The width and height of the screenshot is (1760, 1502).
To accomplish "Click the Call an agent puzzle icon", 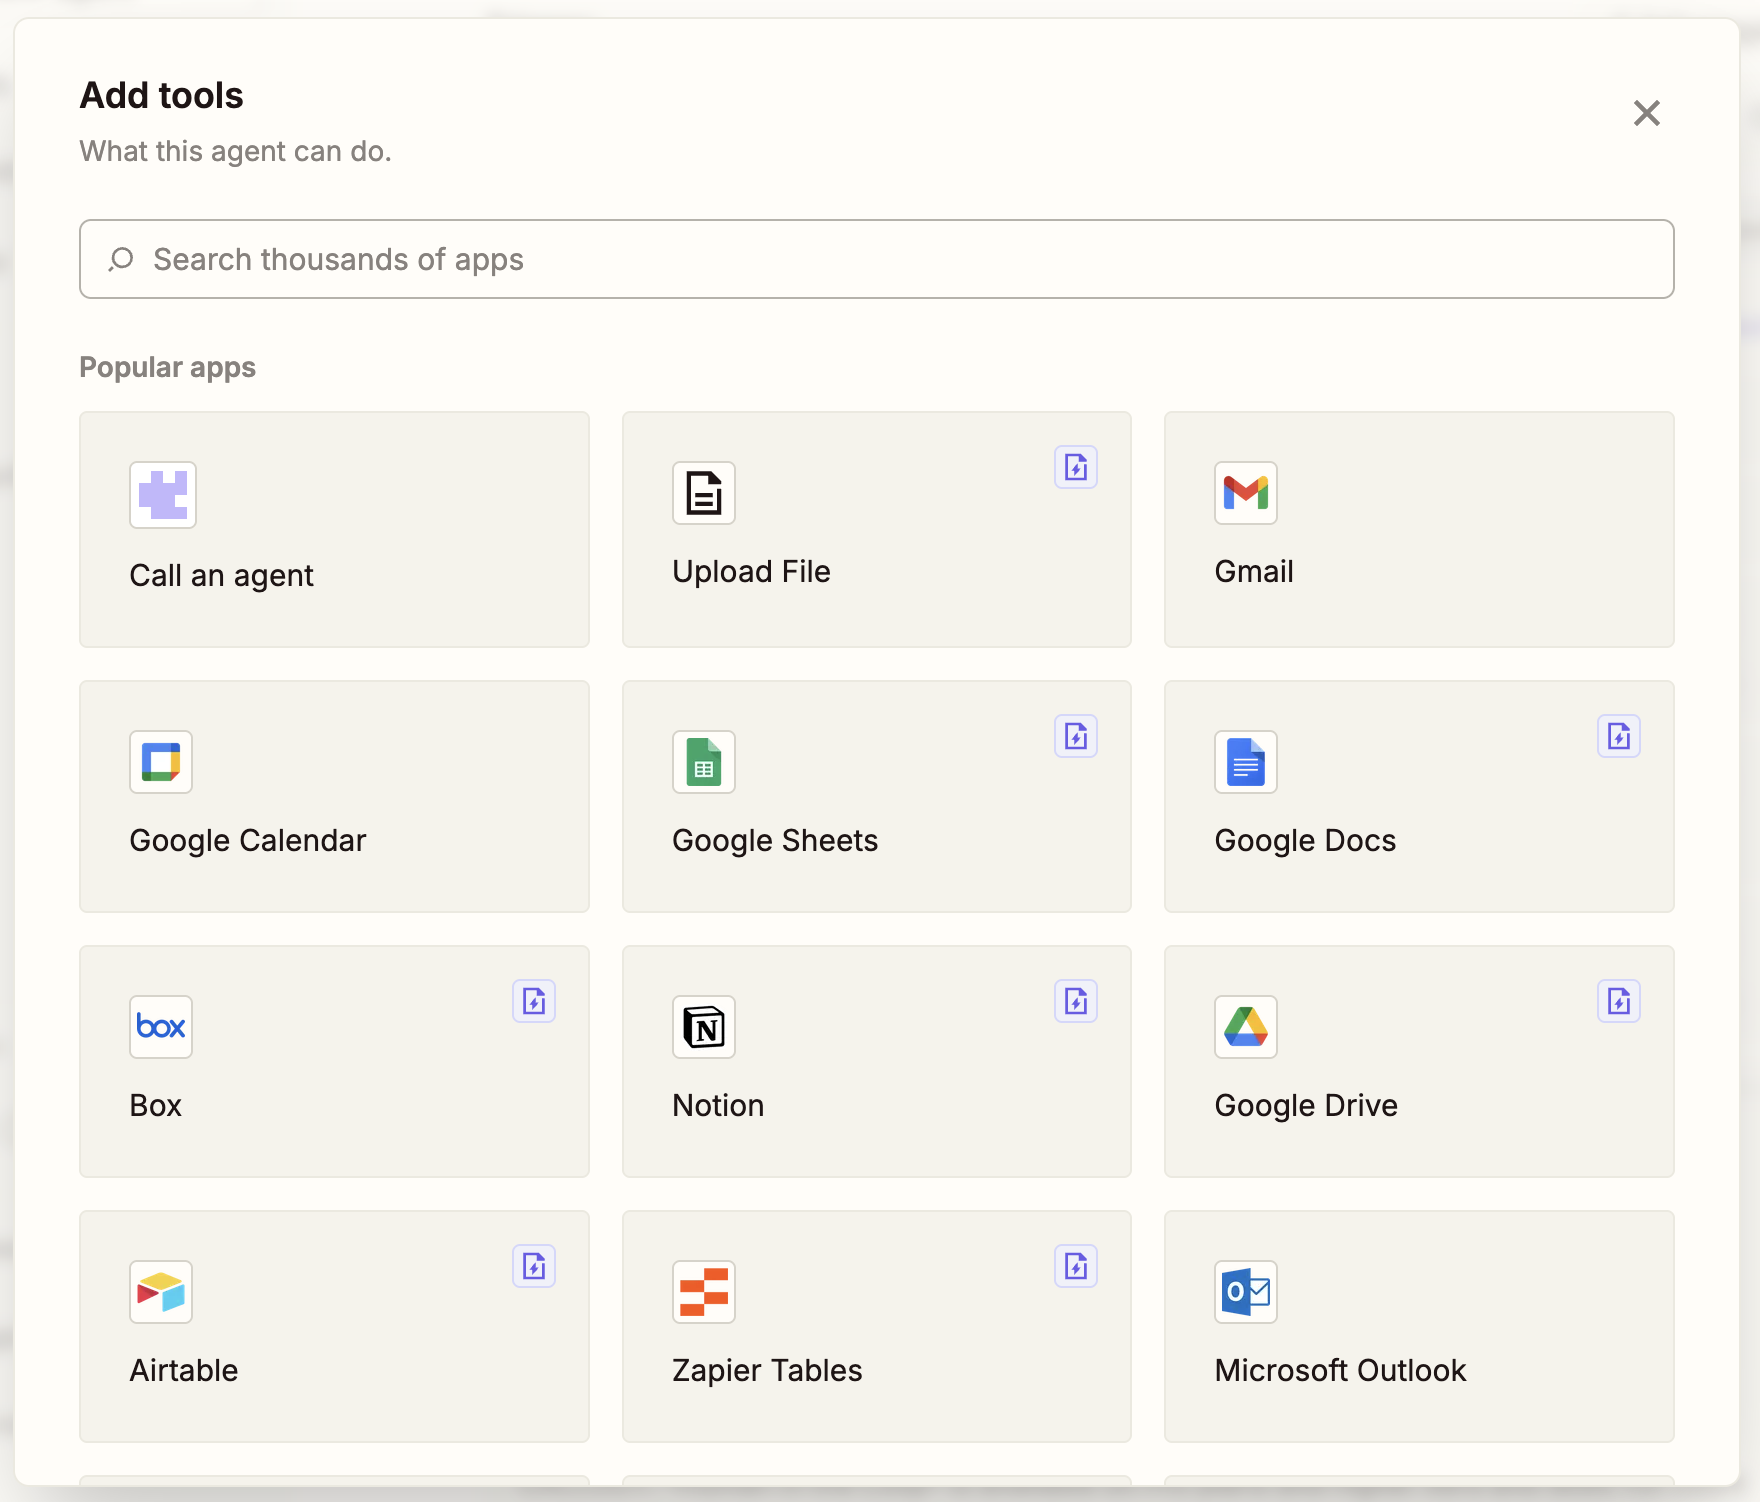I will 163,495.
